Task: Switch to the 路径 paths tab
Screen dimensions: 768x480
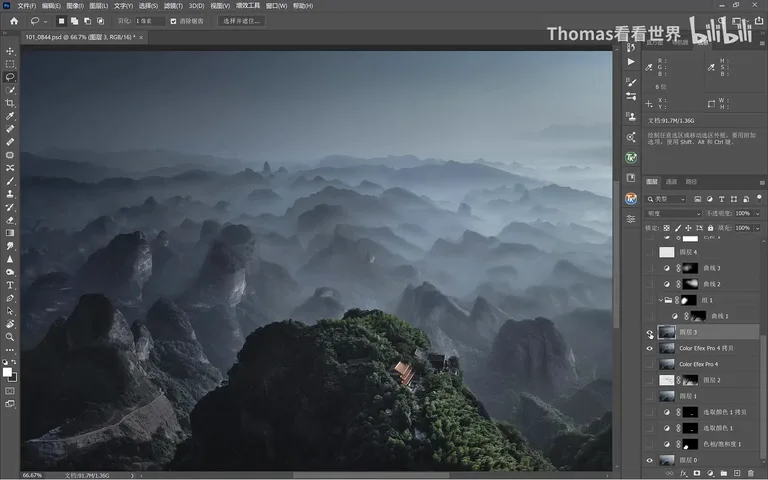Action: click(691, 182)
